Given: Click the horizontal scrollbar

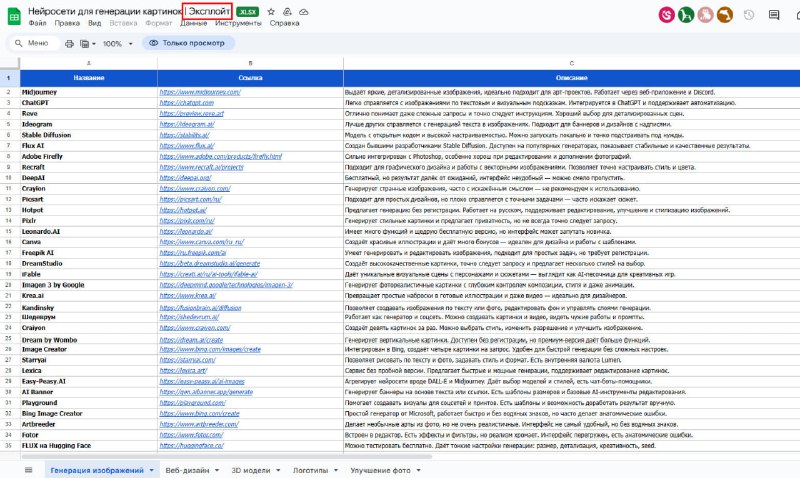Looking at the screenshot, I should coord(227,457).
